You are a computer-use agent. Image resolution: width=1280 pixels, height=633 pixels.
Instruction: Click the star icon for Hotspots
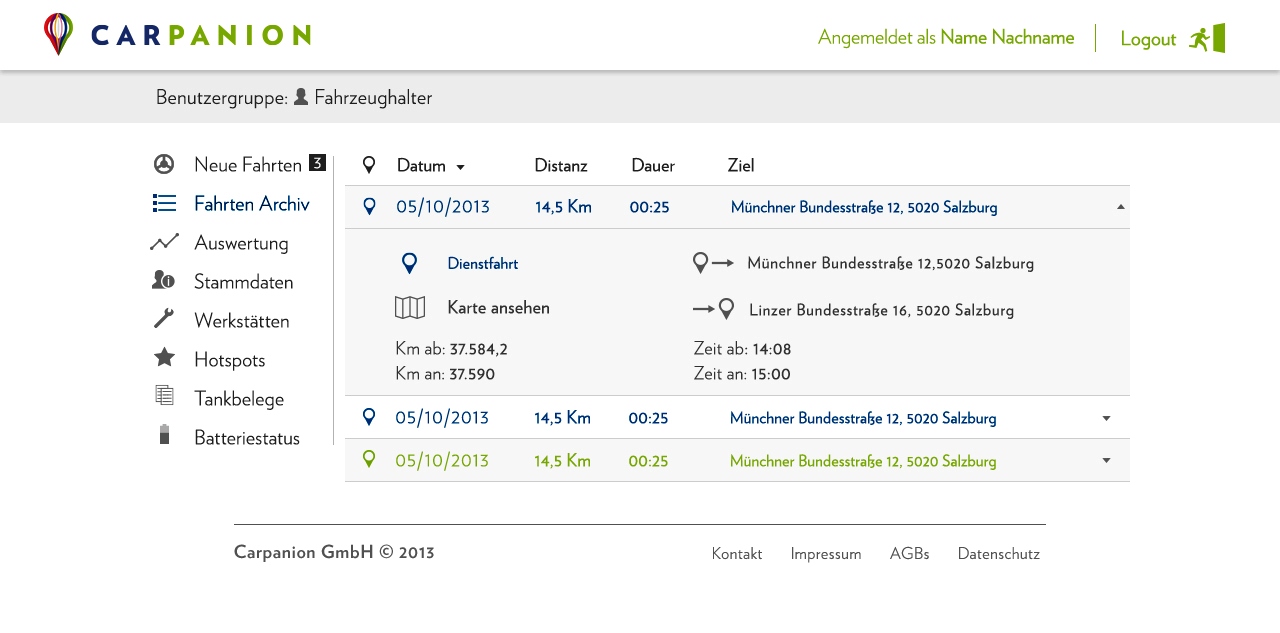click(x=164, y=358)
